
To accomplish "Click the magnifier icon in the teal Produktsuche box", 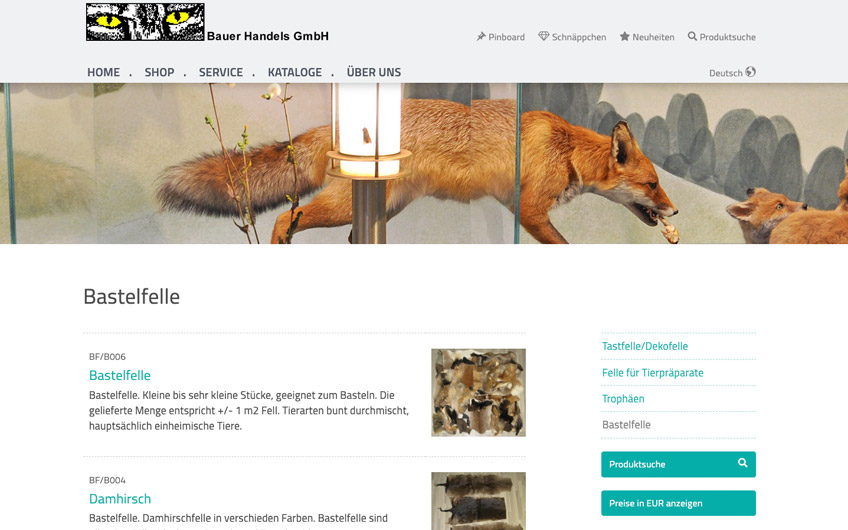I will (743, 463).
